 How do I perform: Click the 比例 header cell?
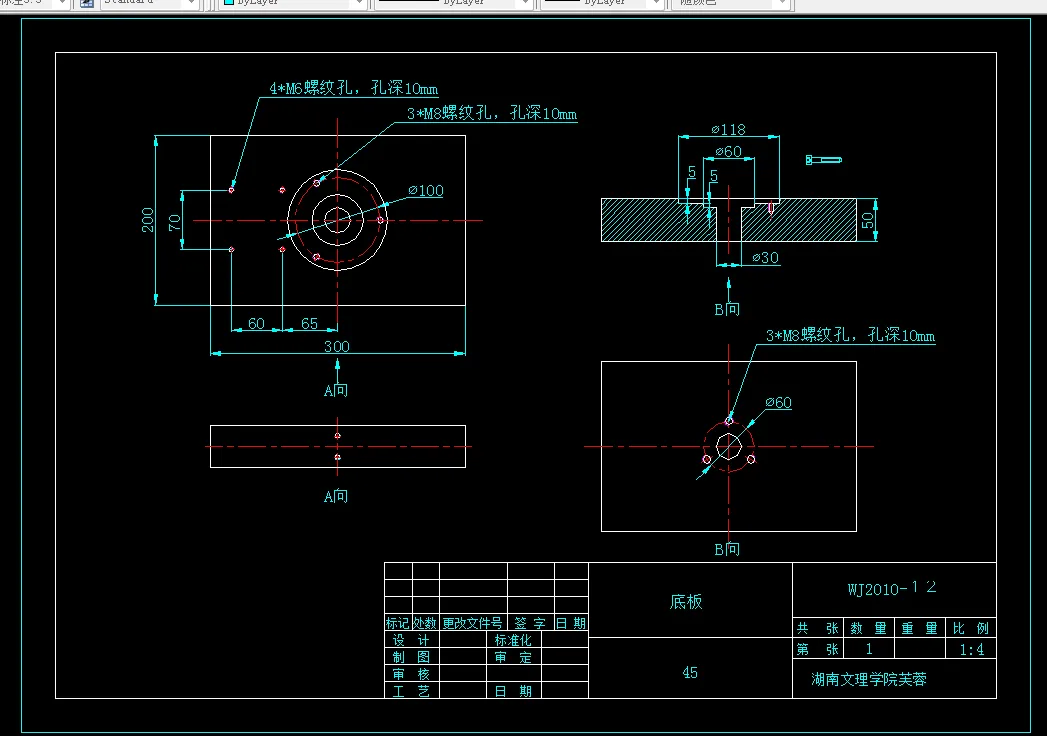(x=971, y=628)
